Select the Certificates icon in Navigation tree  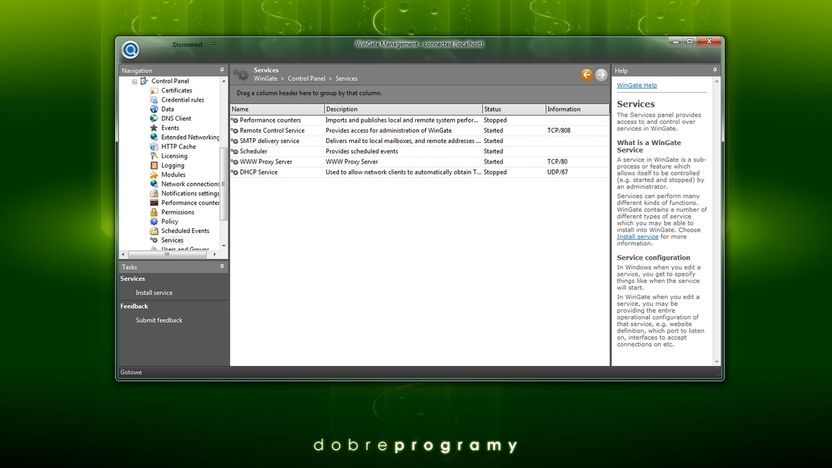pos(154,91)
